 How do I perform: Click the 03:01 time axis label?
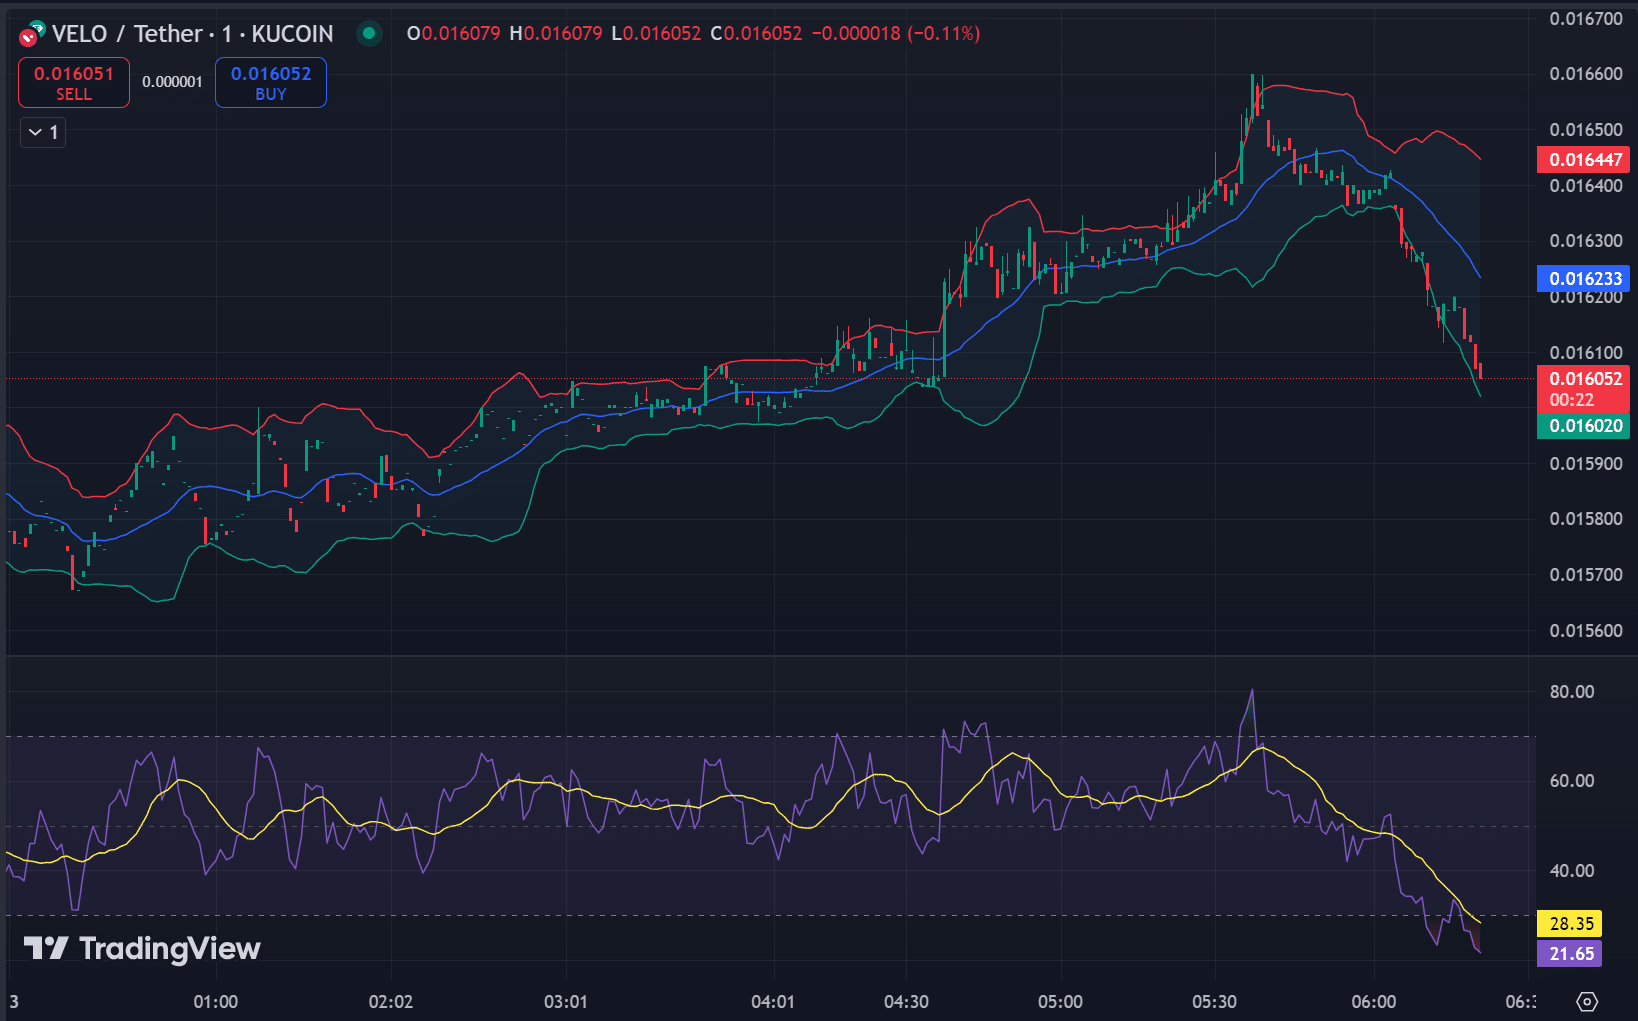tap(566, 1002)
